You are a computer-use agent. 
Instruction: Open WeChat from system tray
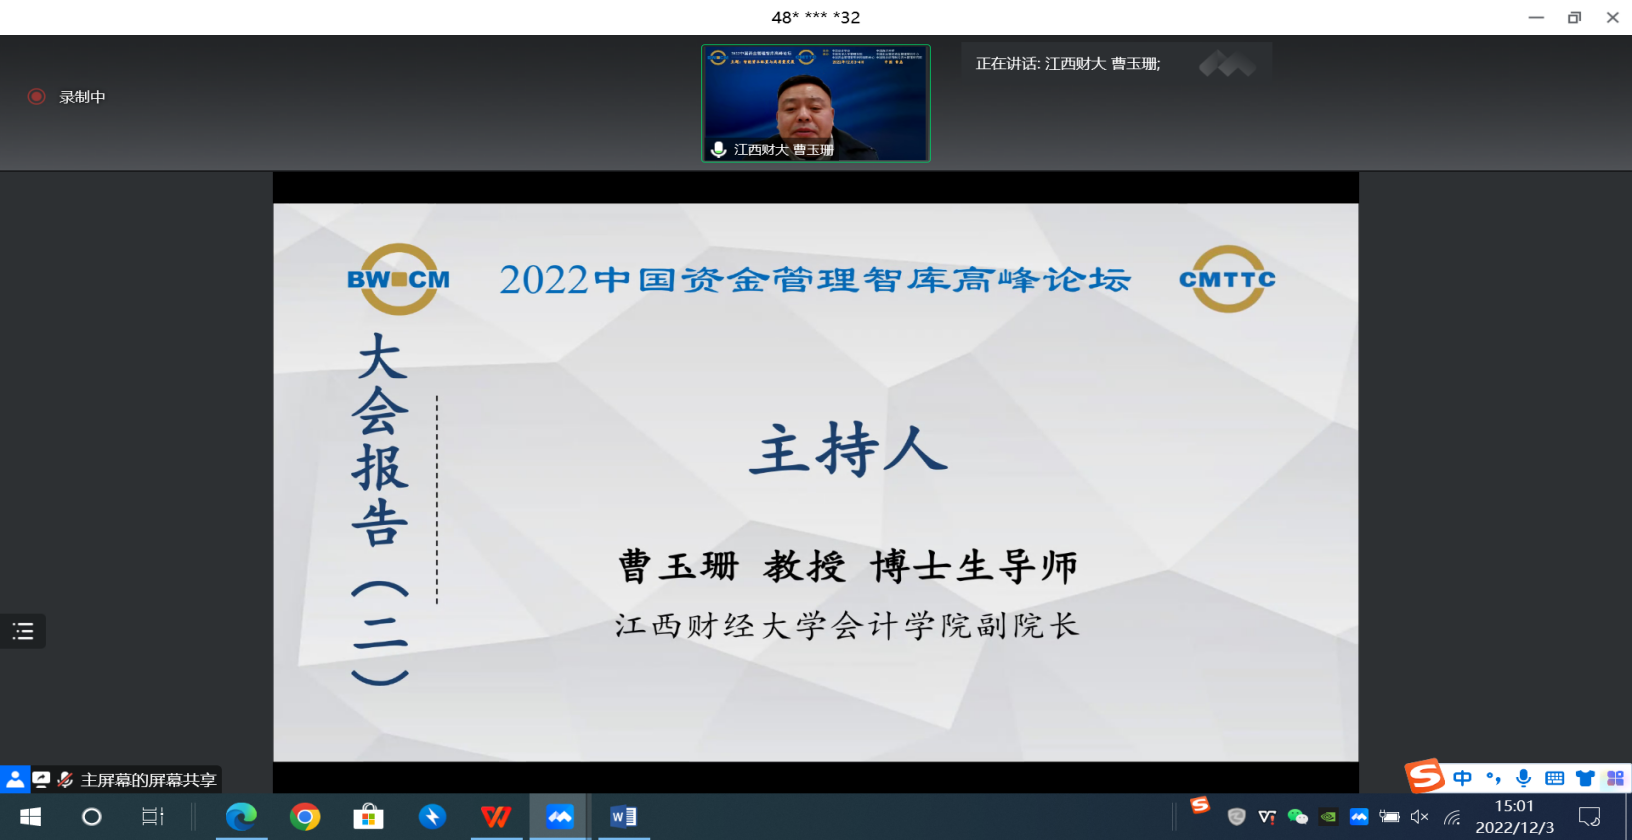(1298, 817)
